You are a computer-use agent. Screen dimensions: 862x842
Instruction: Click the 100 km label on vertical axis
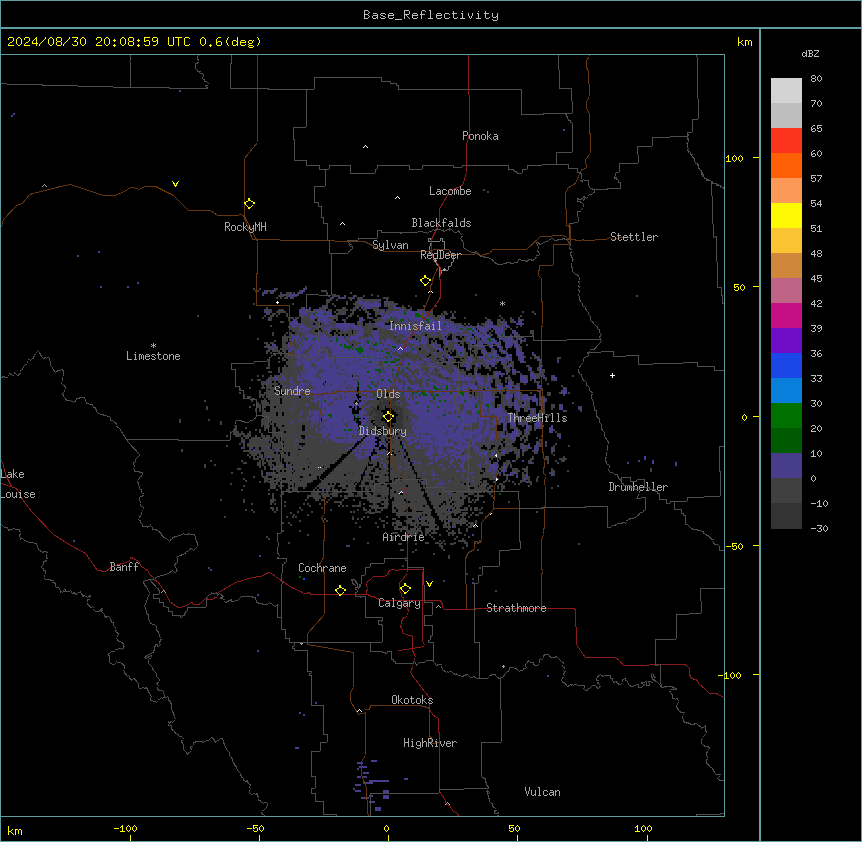tap(734, 158)
